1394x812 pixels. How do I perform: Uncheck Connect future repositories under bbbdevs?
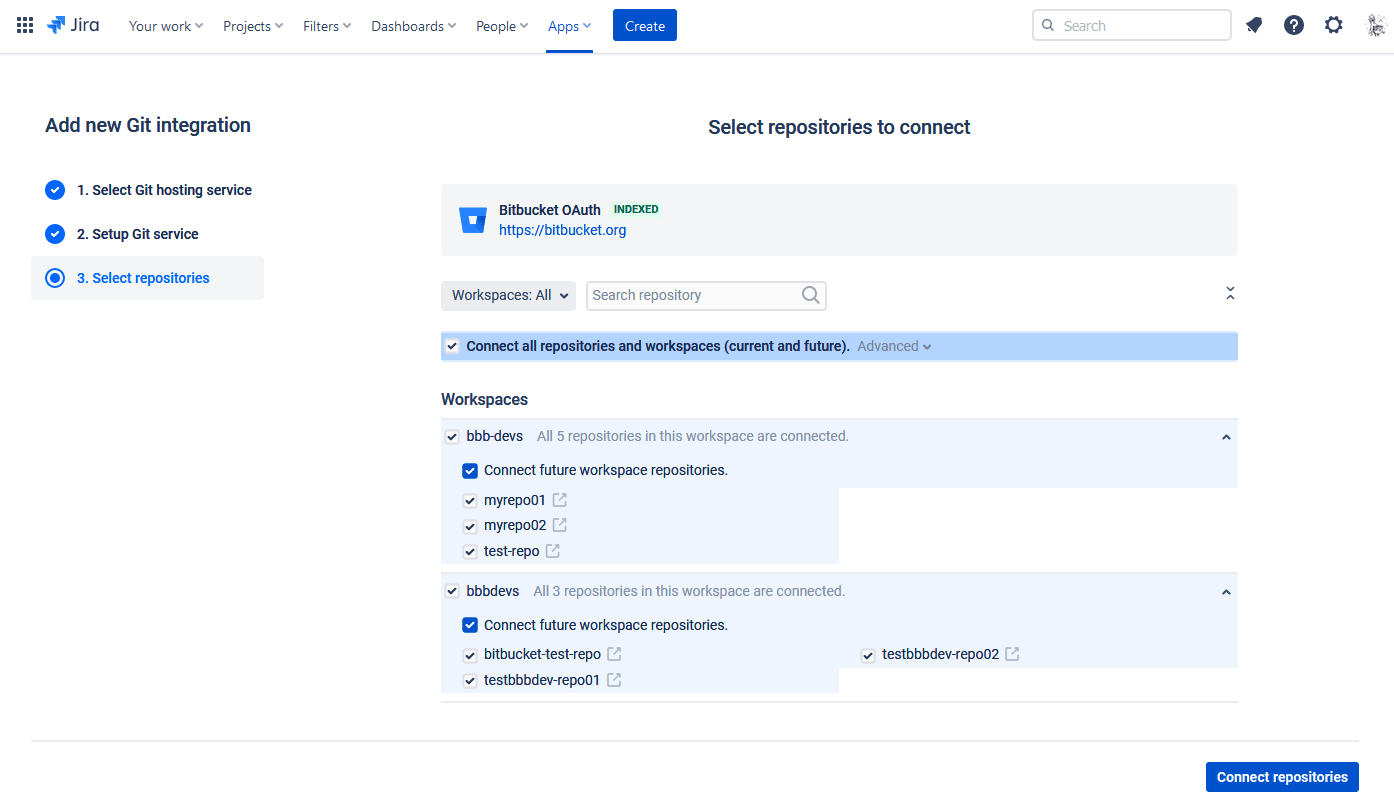pos(470,625)
